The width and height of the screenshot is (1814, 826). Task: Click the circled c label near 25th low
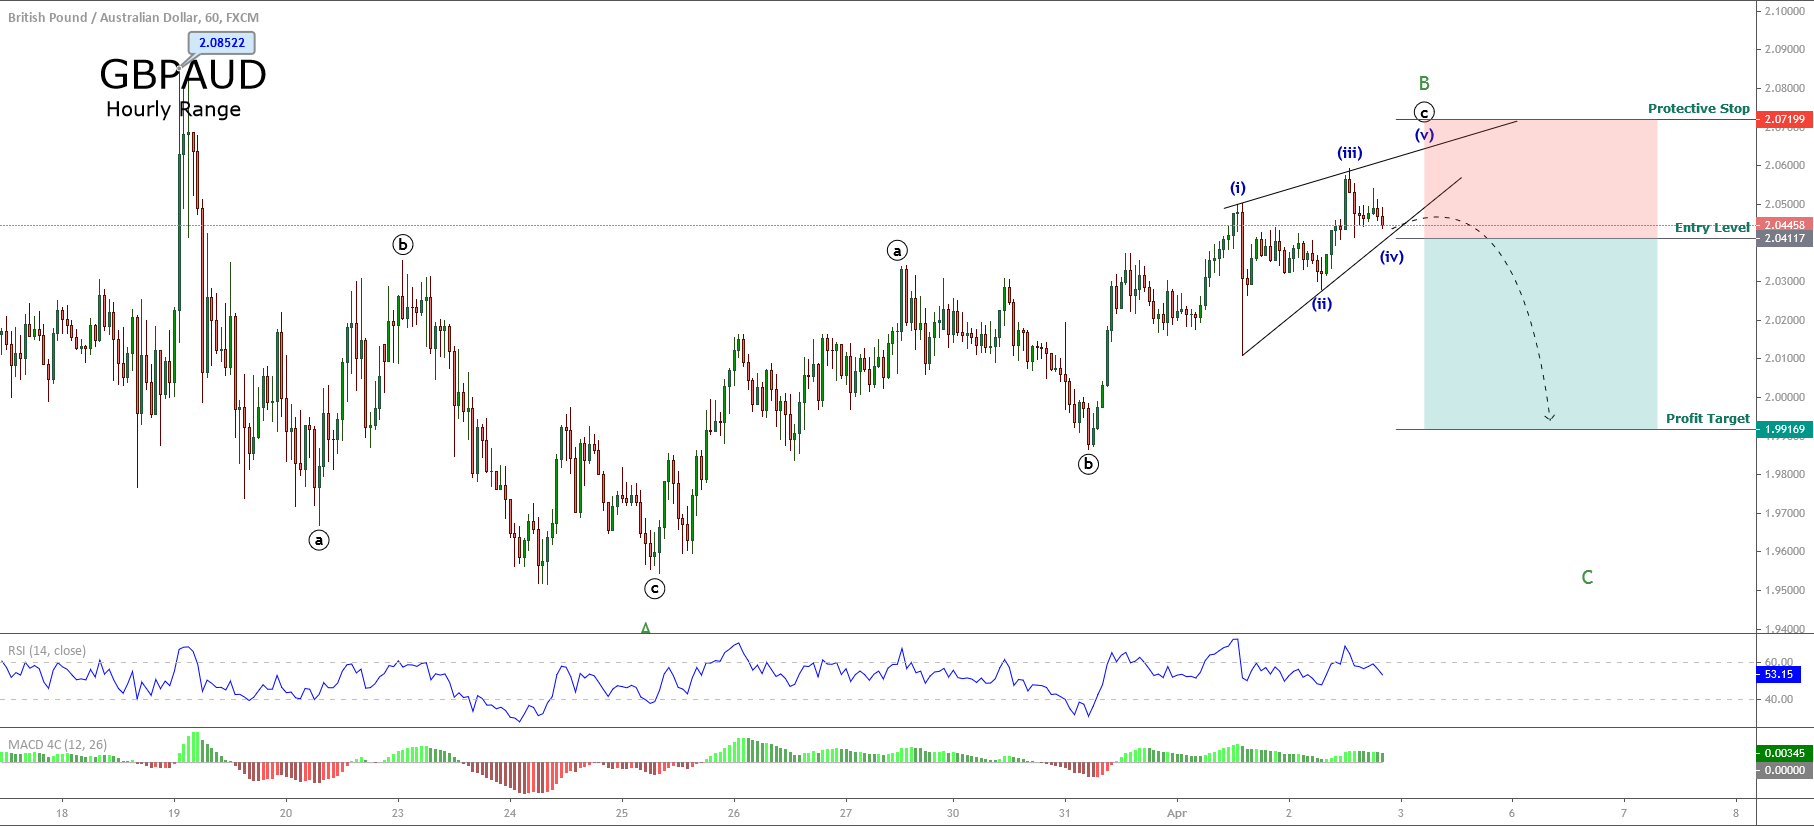[654, 588]
